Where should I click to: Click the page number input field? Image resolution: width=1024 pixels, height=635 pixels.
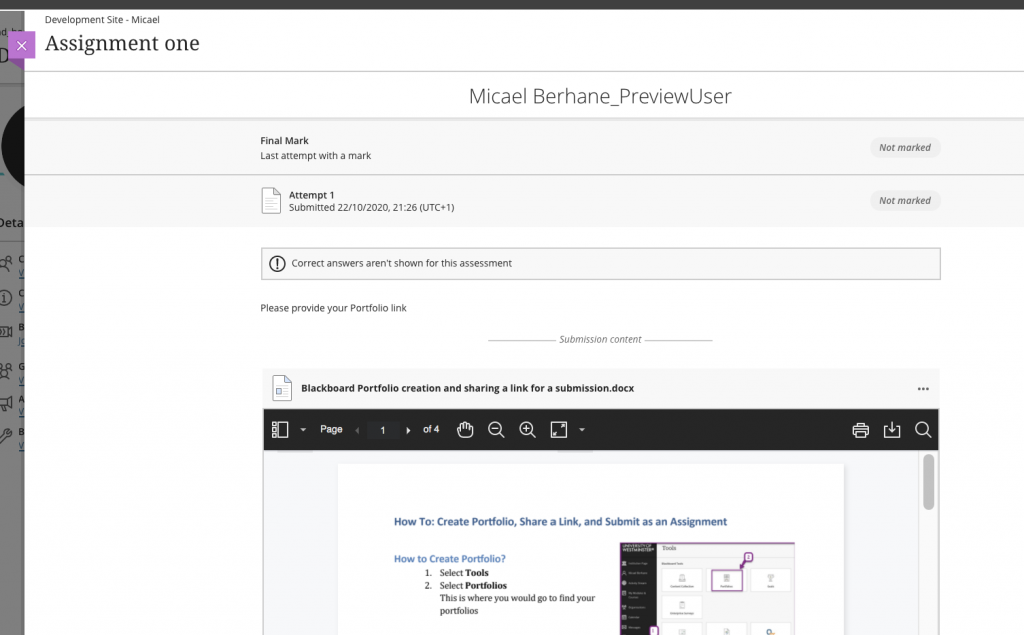(x=383, y=430)
